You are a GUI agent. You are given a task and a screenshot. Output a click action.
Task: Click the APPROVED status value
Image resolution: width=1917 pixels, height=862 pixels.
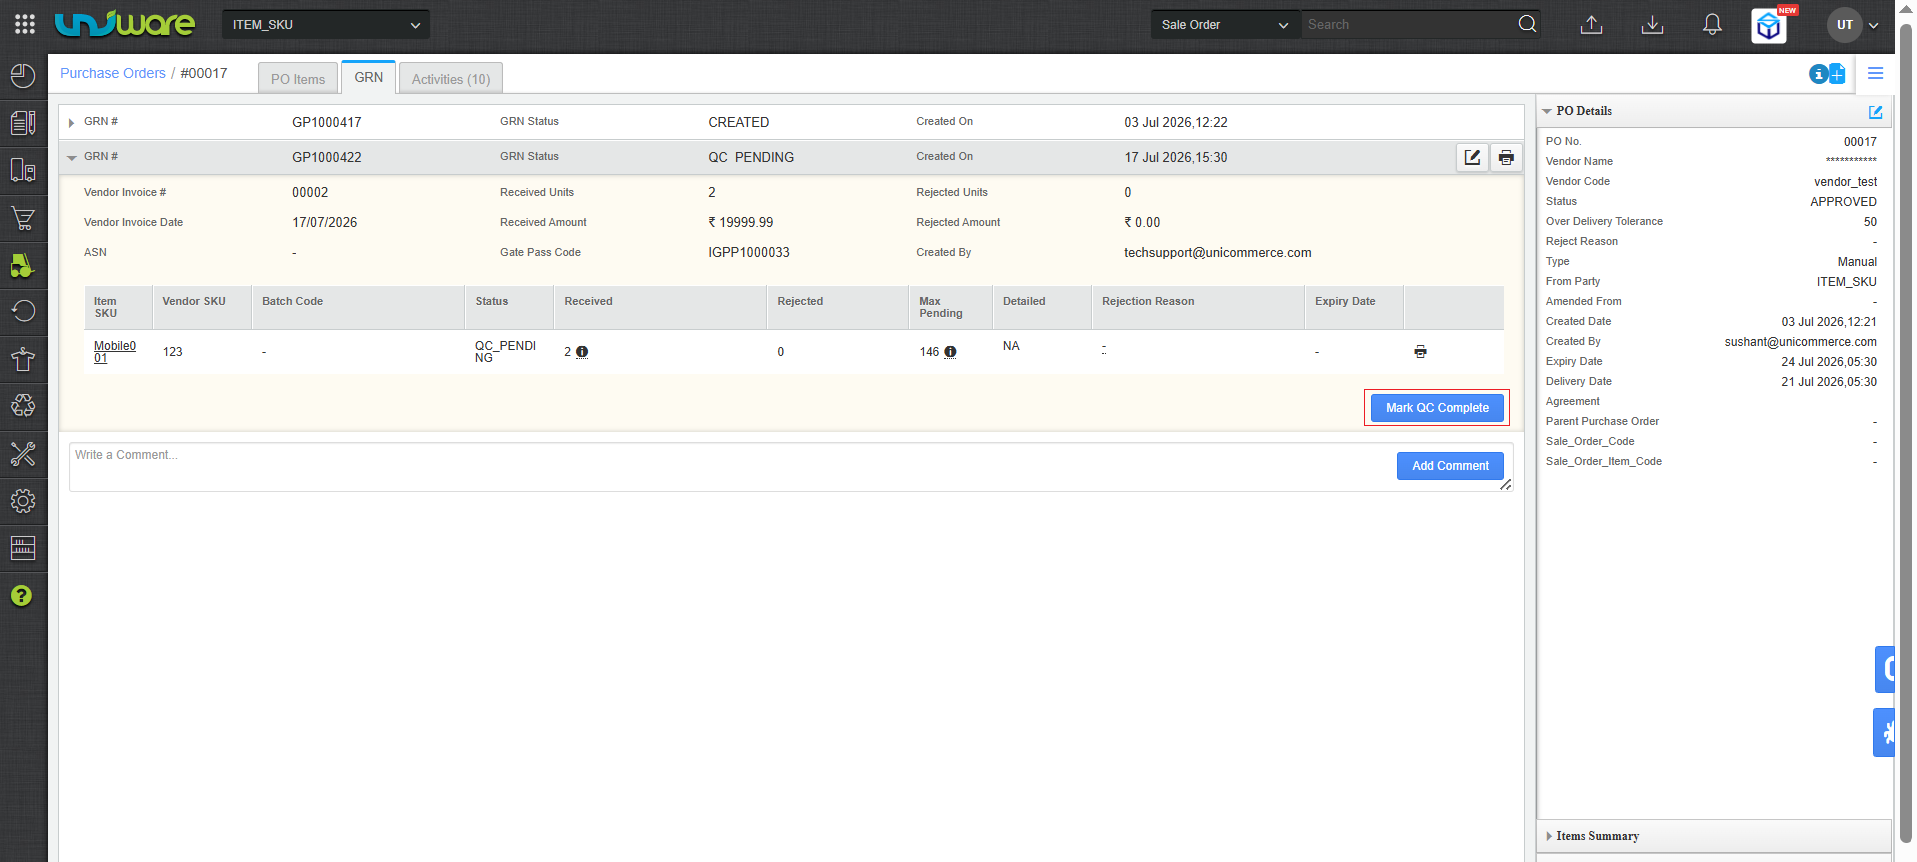[x=1843, y=202]
